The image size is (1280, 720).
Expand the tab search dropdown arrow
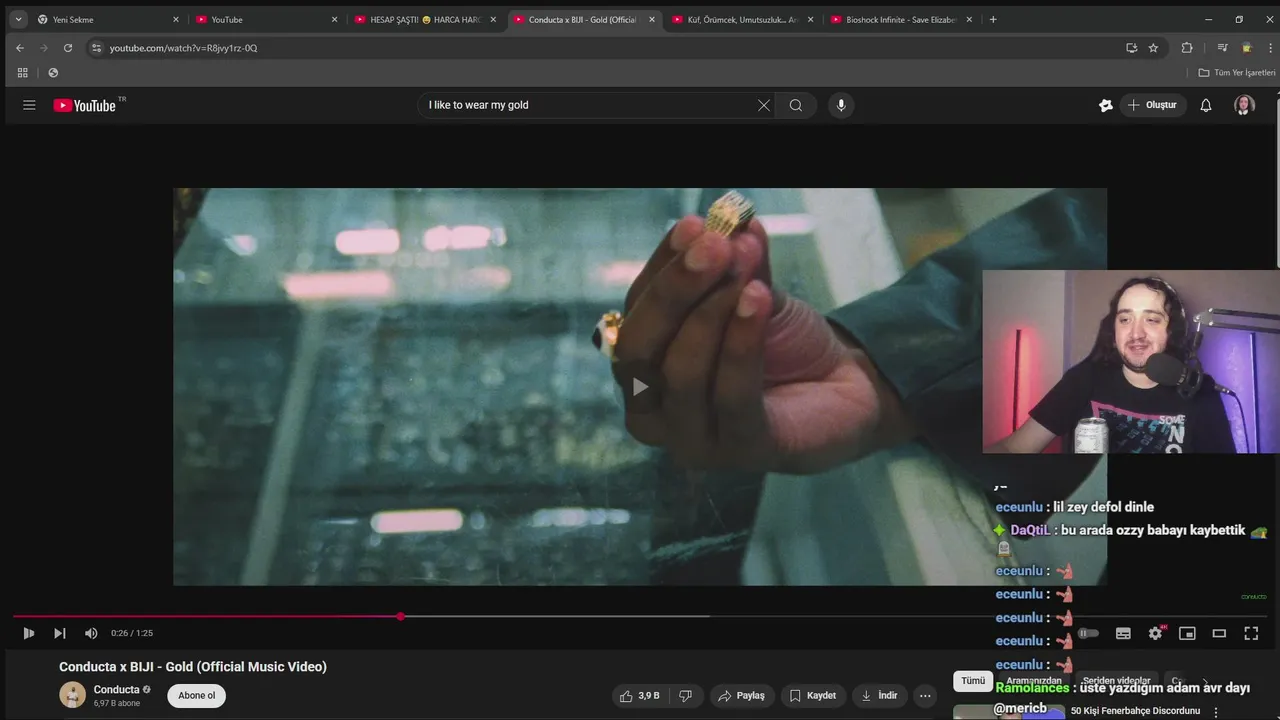click(18, 19)
